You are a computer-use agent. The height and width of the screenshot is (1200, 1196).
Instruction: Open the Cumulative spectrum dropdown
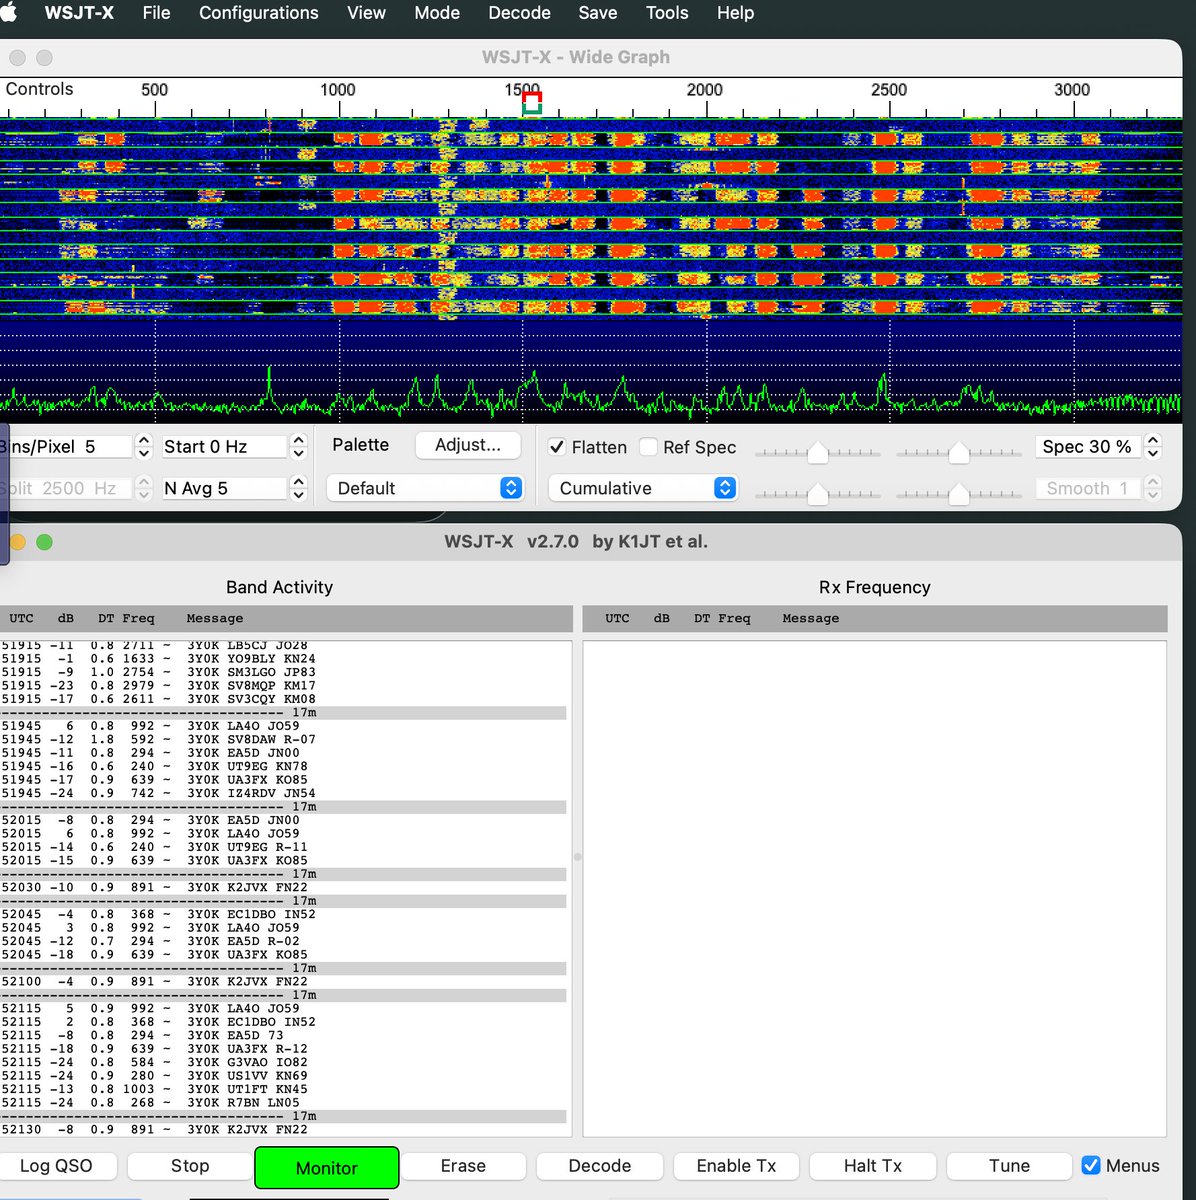coord(643,488)
